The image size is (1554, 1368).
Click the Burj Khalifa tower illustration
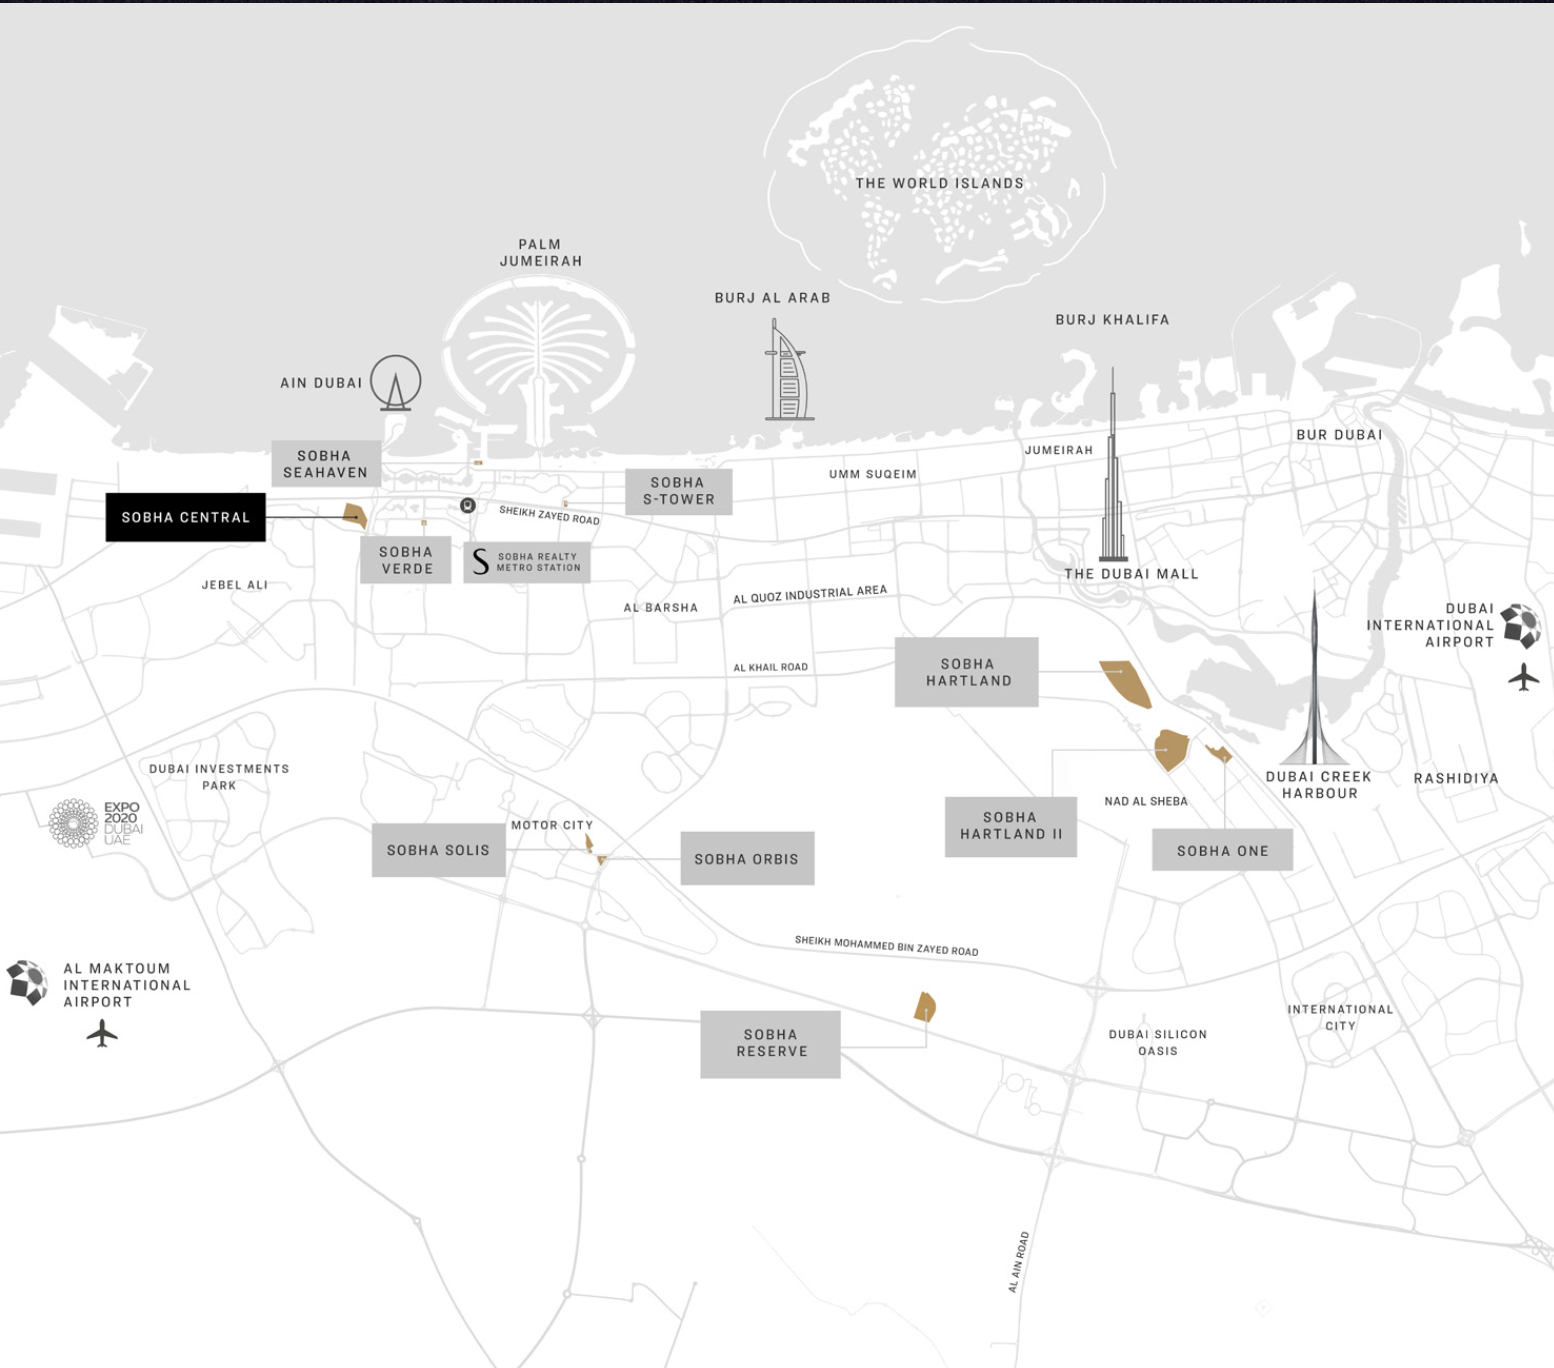[1113, 464]
